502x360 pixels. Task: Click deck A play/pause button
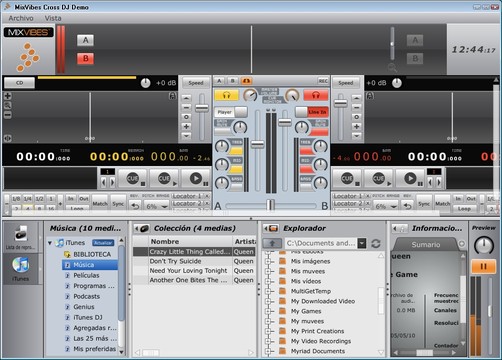point(197,179)
